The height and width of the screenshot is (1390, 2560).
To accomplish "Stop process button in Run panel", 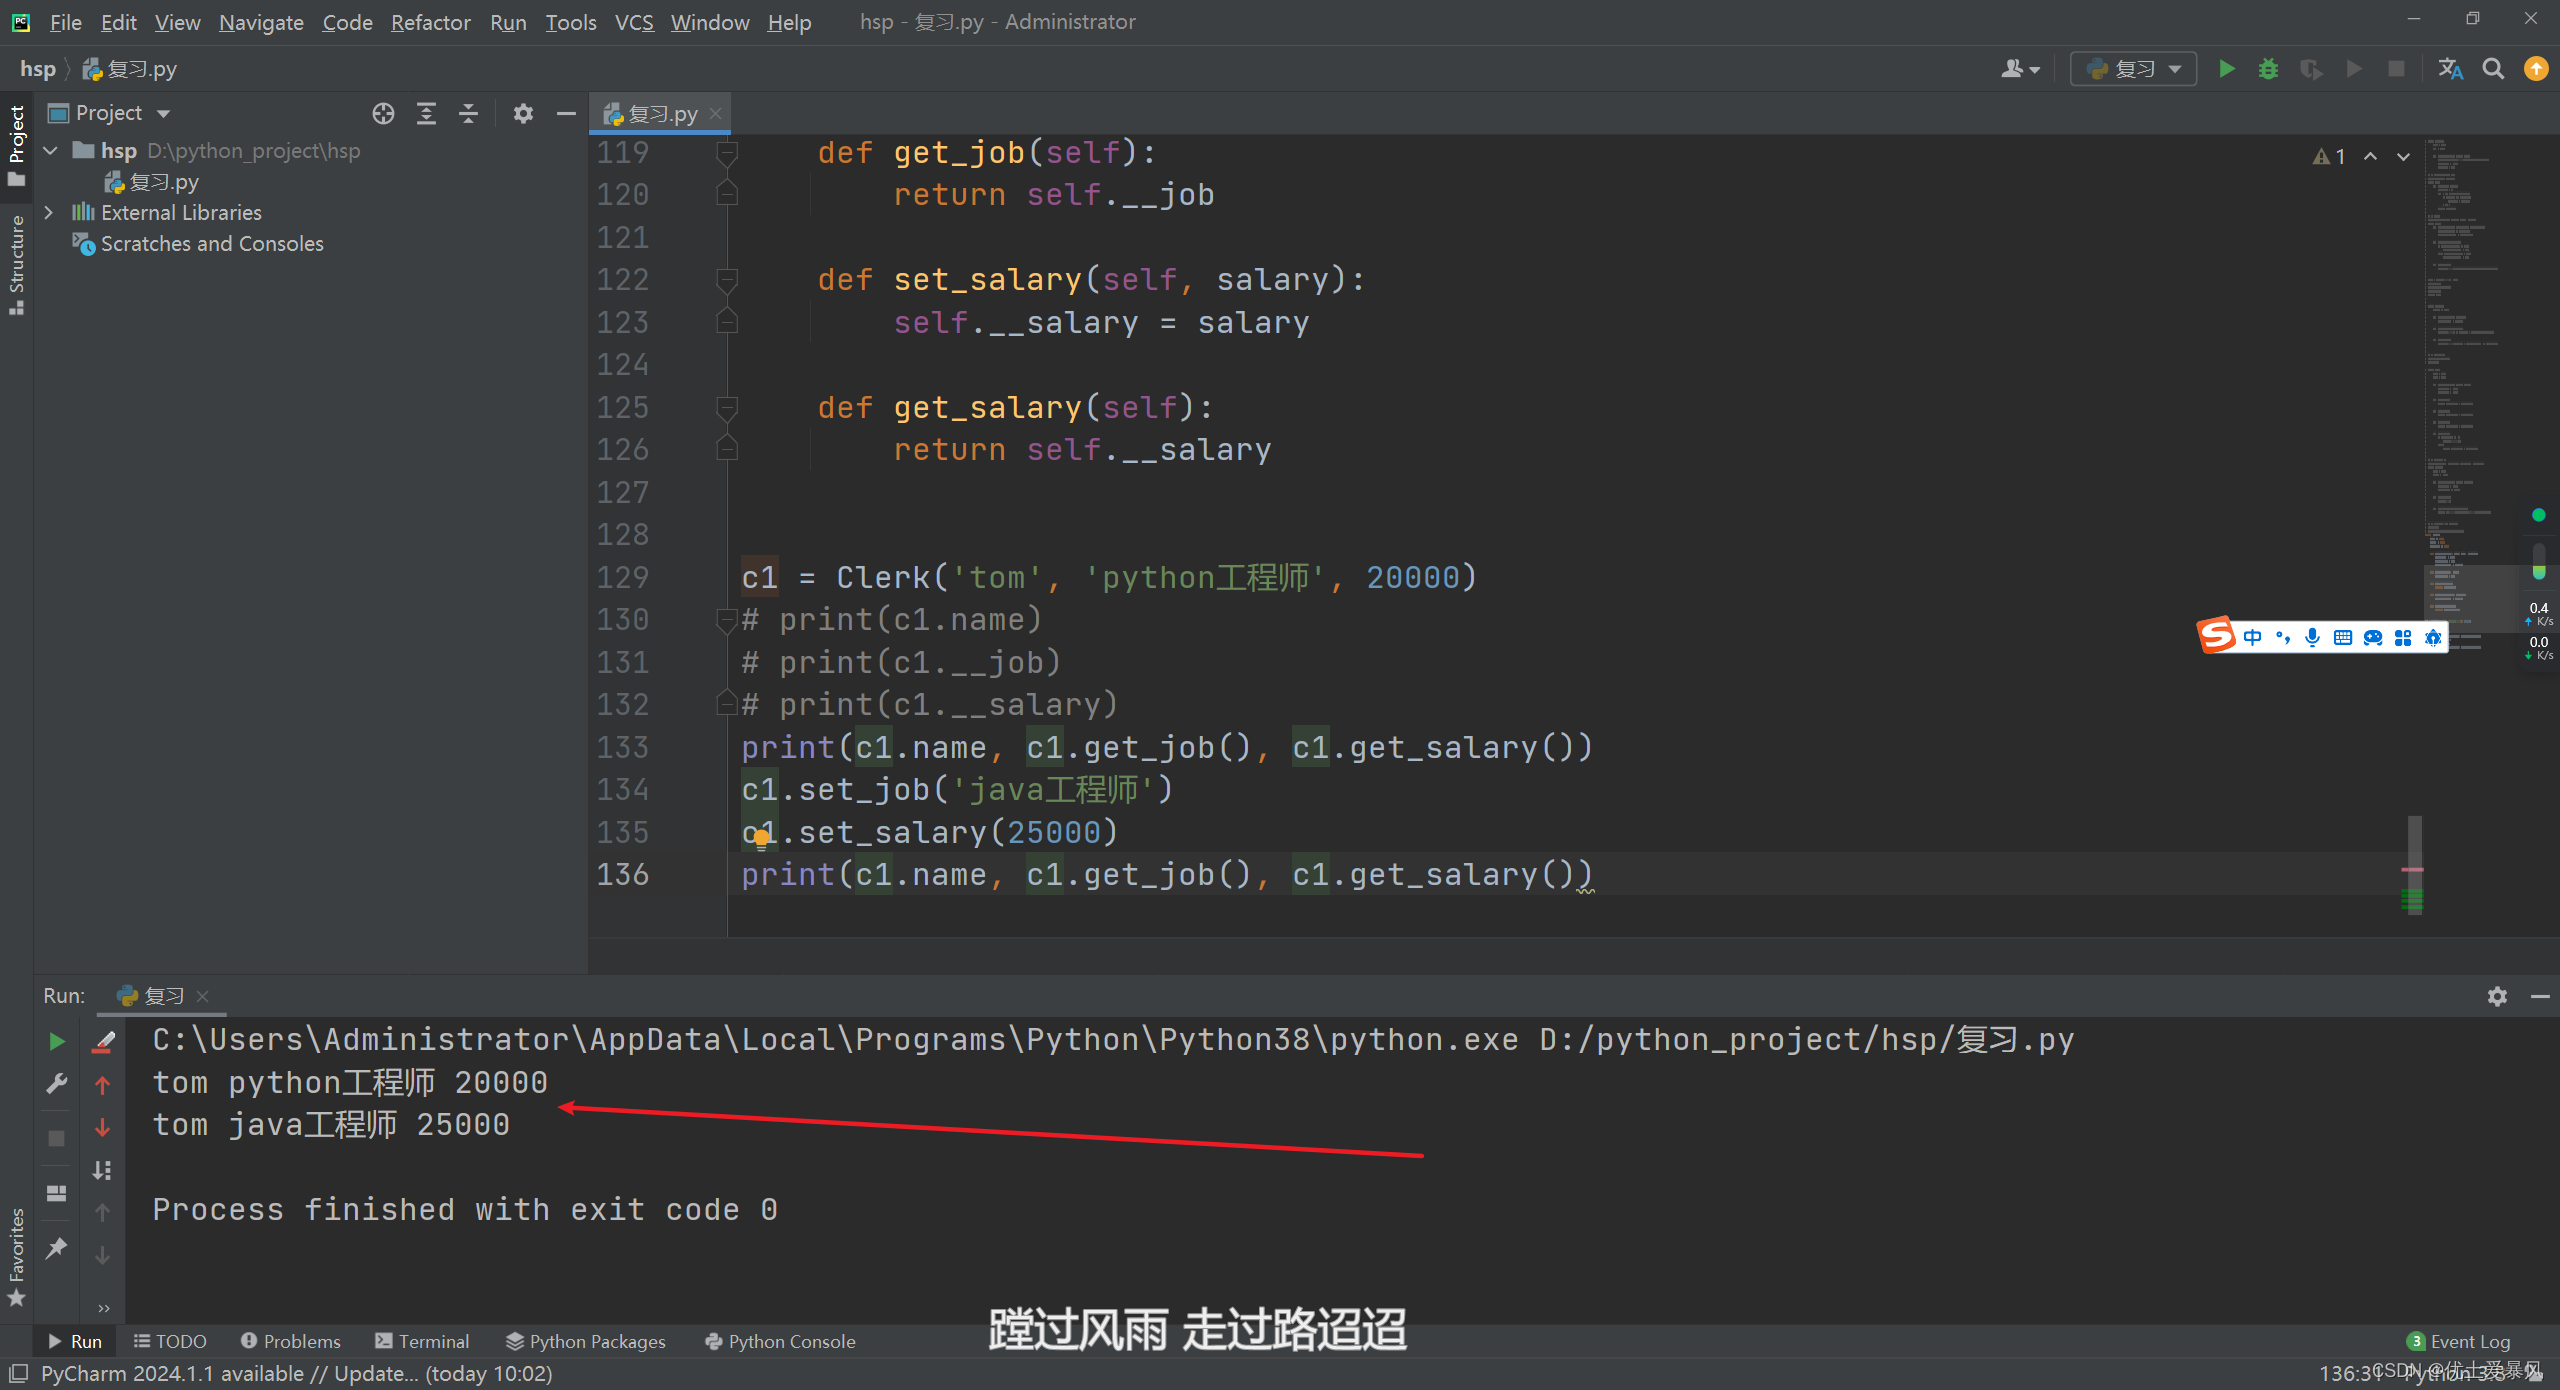I will coord(57,1139).
